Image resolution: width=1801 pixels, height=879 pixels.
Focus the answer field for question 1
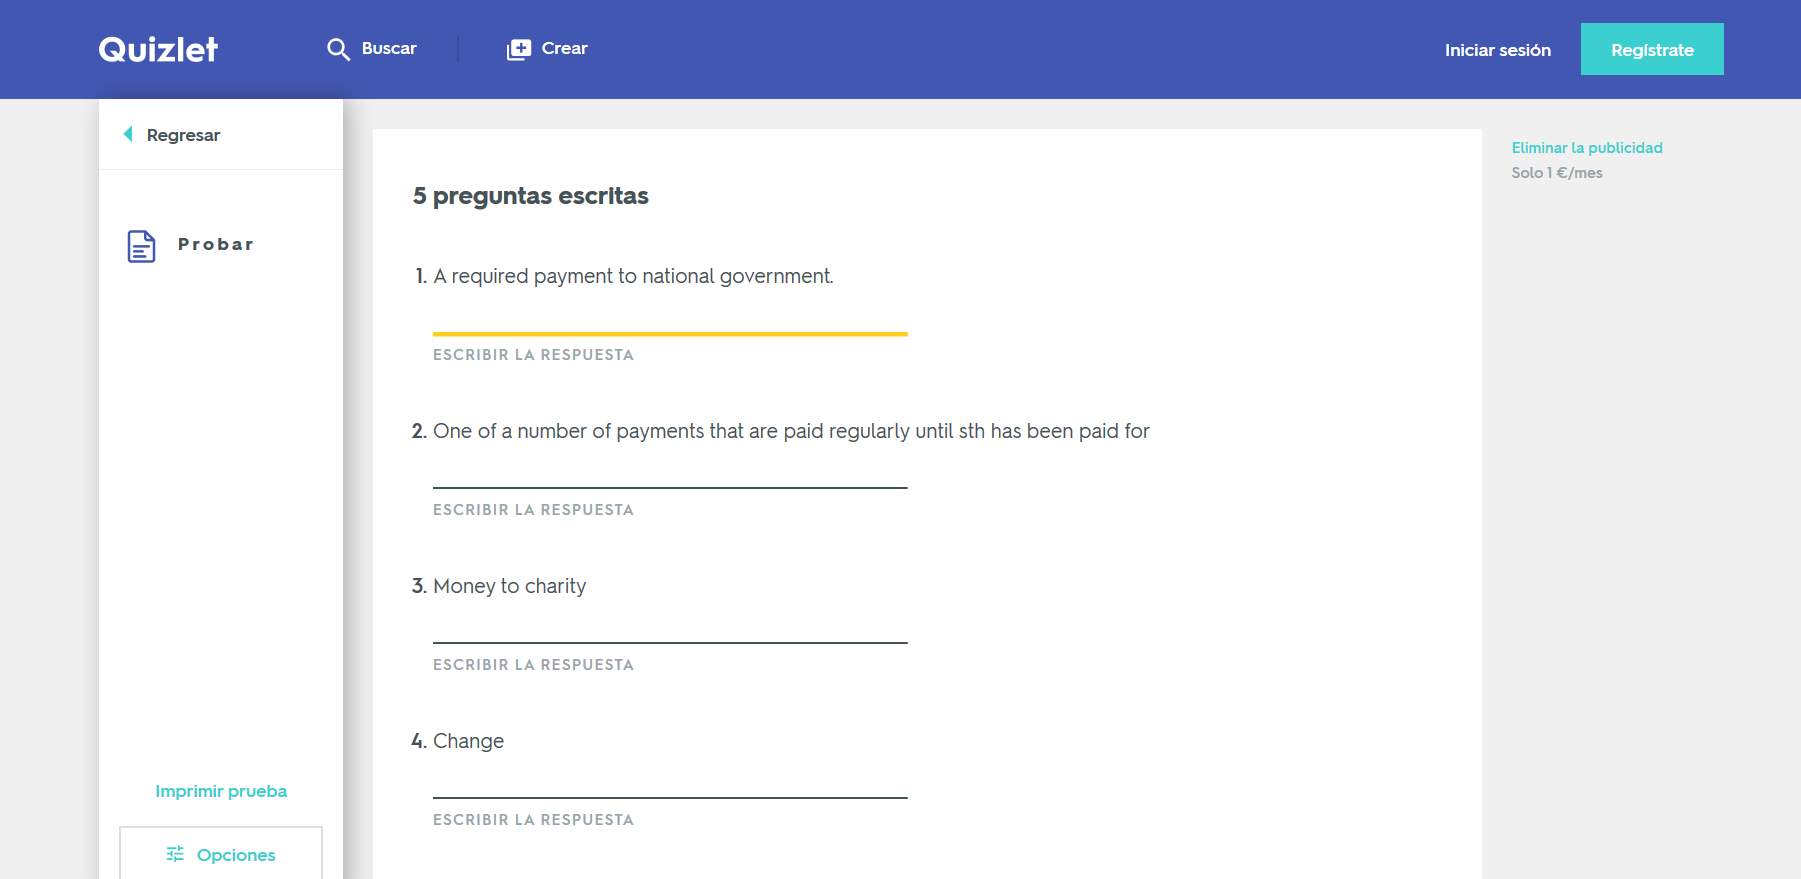[x=670, y=319]
